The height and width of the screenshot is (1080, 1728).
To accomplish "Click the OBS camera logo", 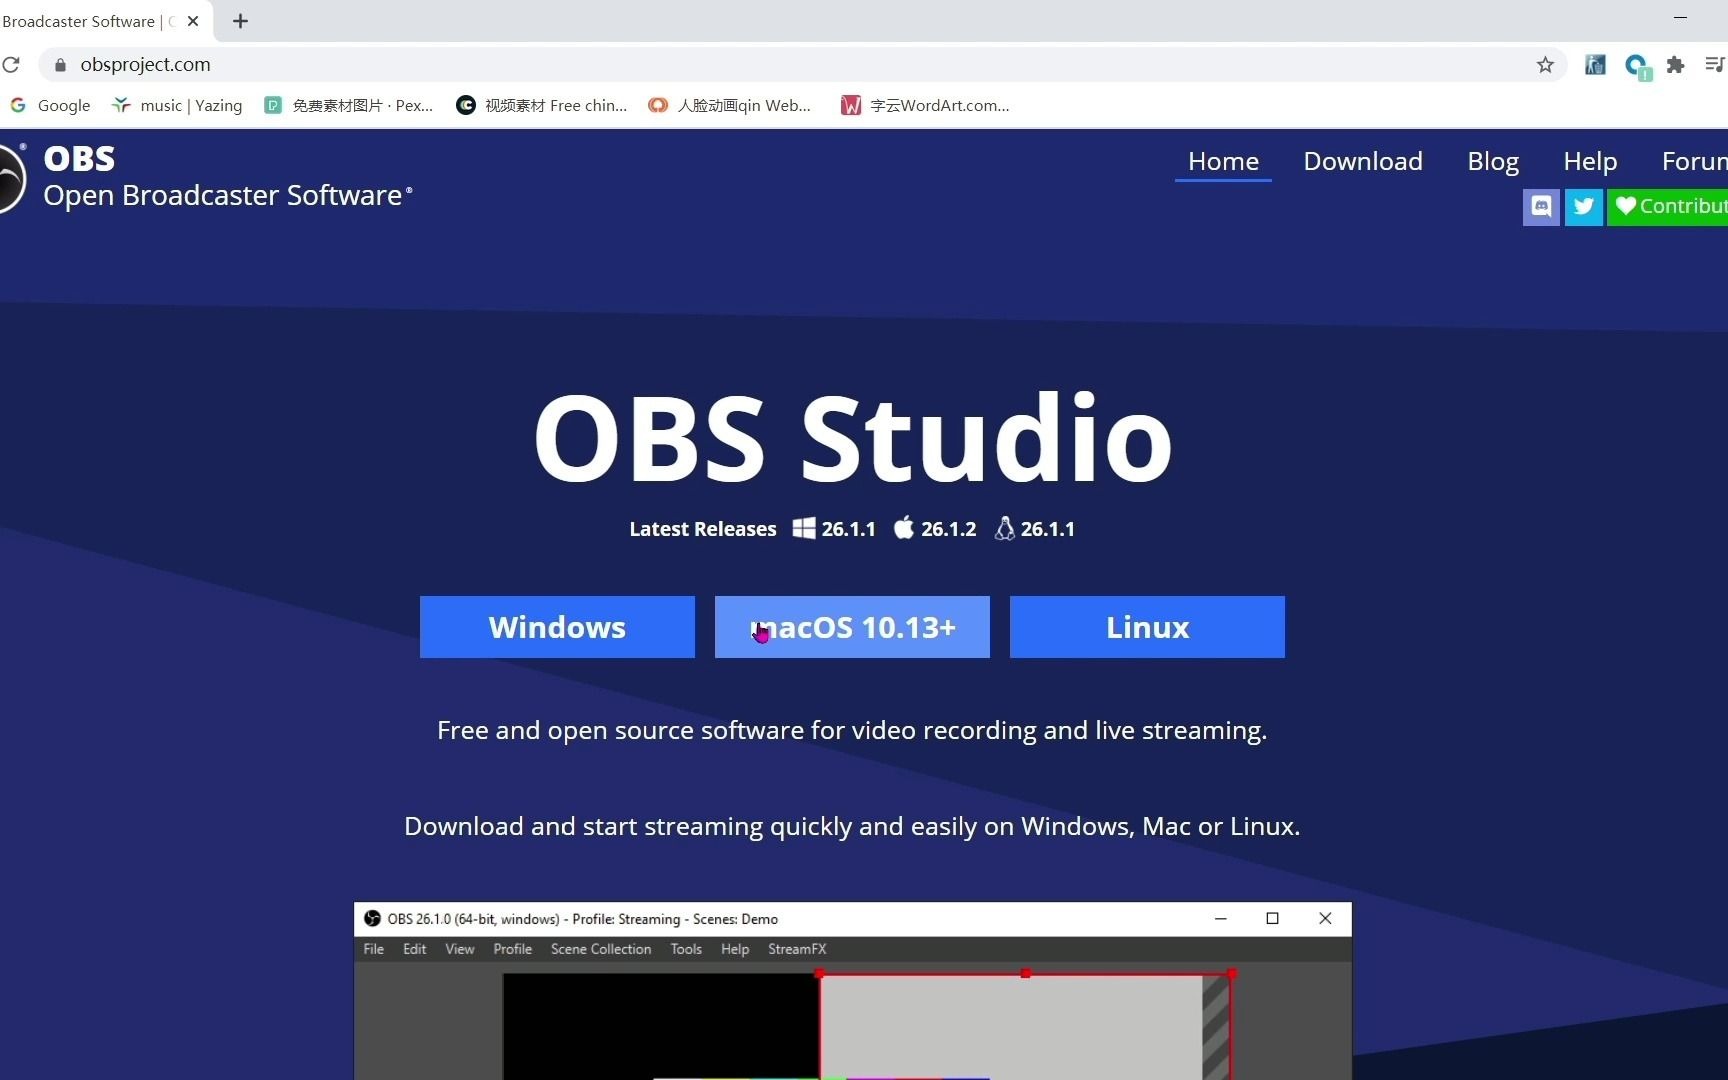I will pyautogui.click(x=8, y=177).
